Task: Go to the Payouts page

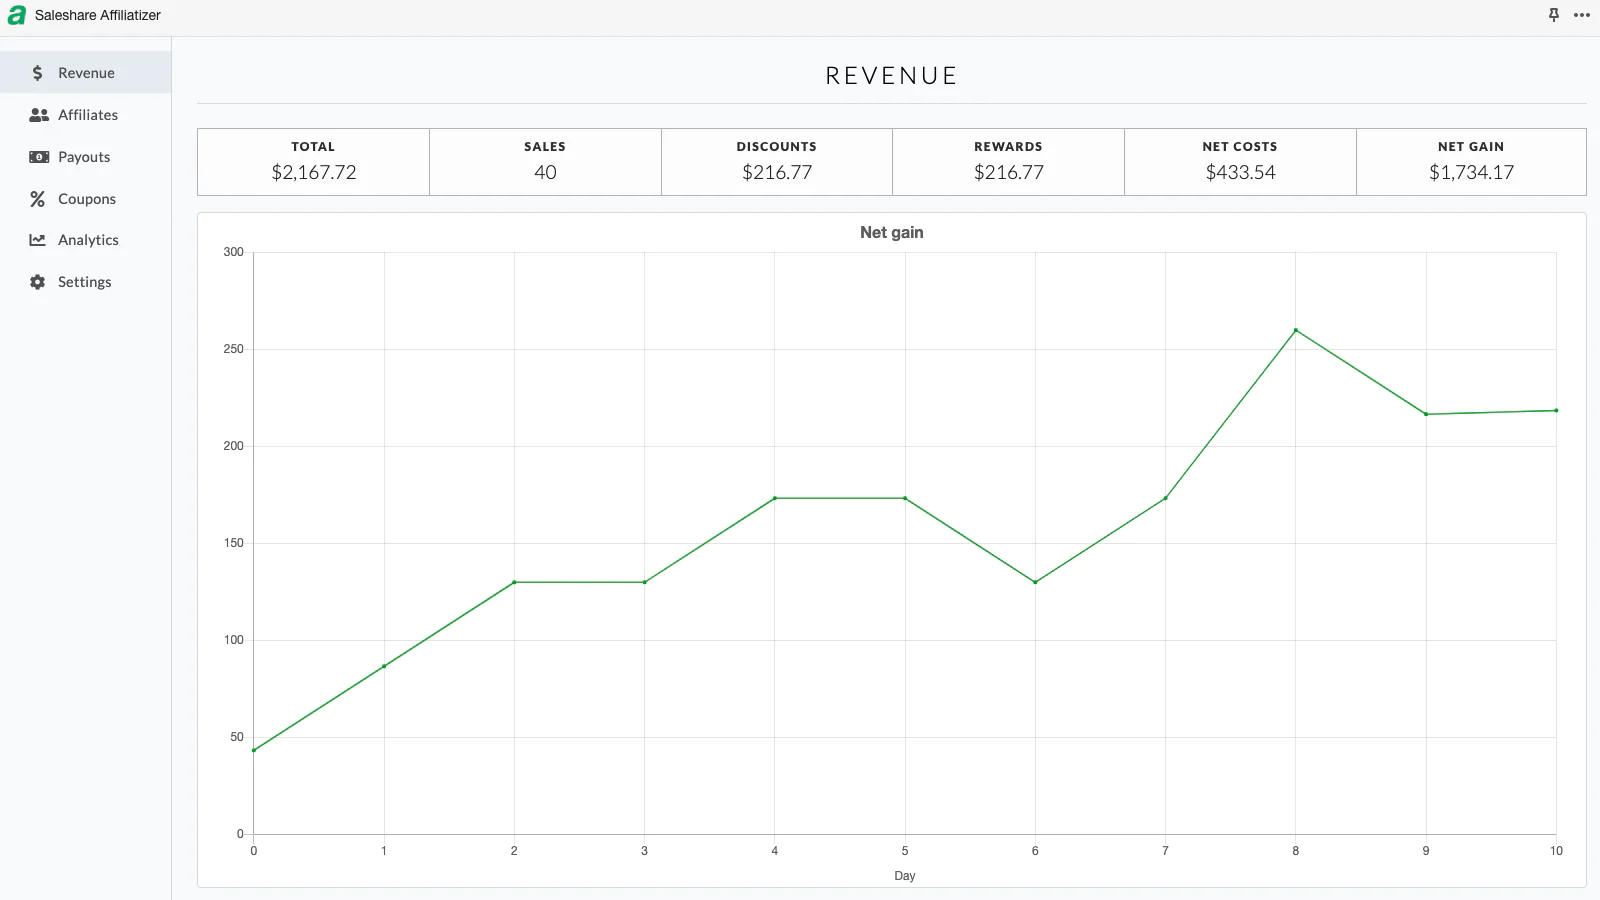Action: (84, 157)
